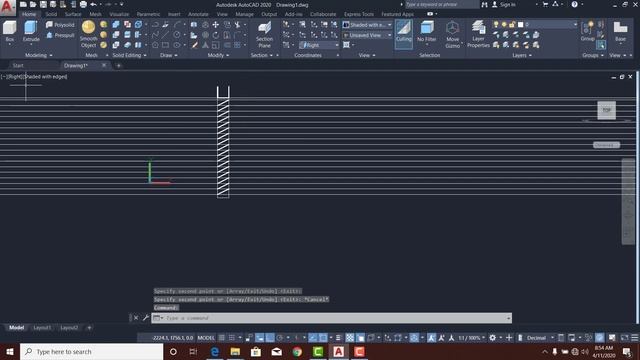Open the 1:1 / 100% annotation scale dropdown
This screenshot has height=360, width=640.
click(471, 338)
